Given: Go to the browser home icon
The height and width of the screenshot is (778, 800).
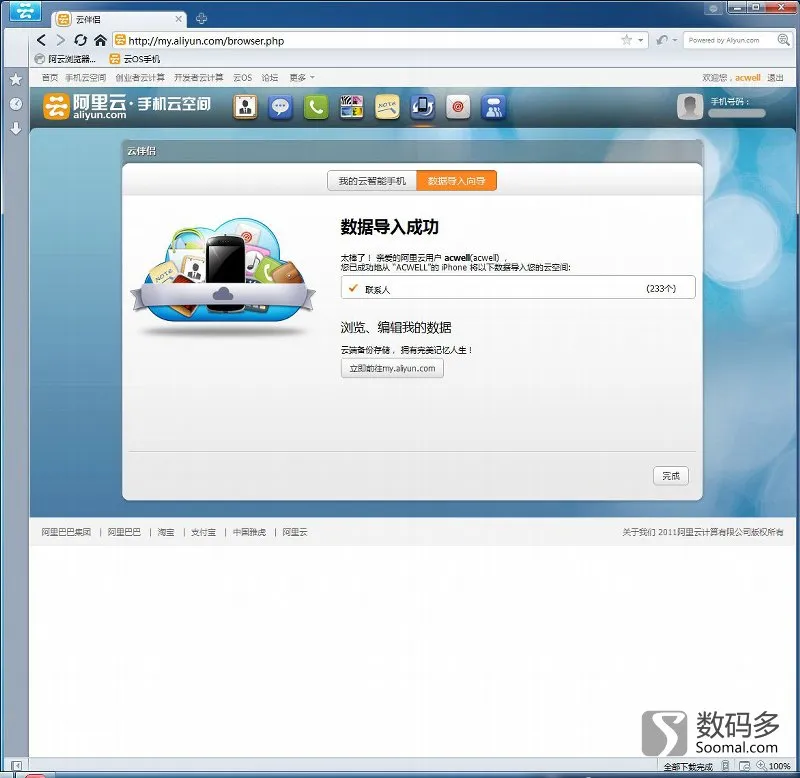Looking at the screenshot, I should 101,40.
